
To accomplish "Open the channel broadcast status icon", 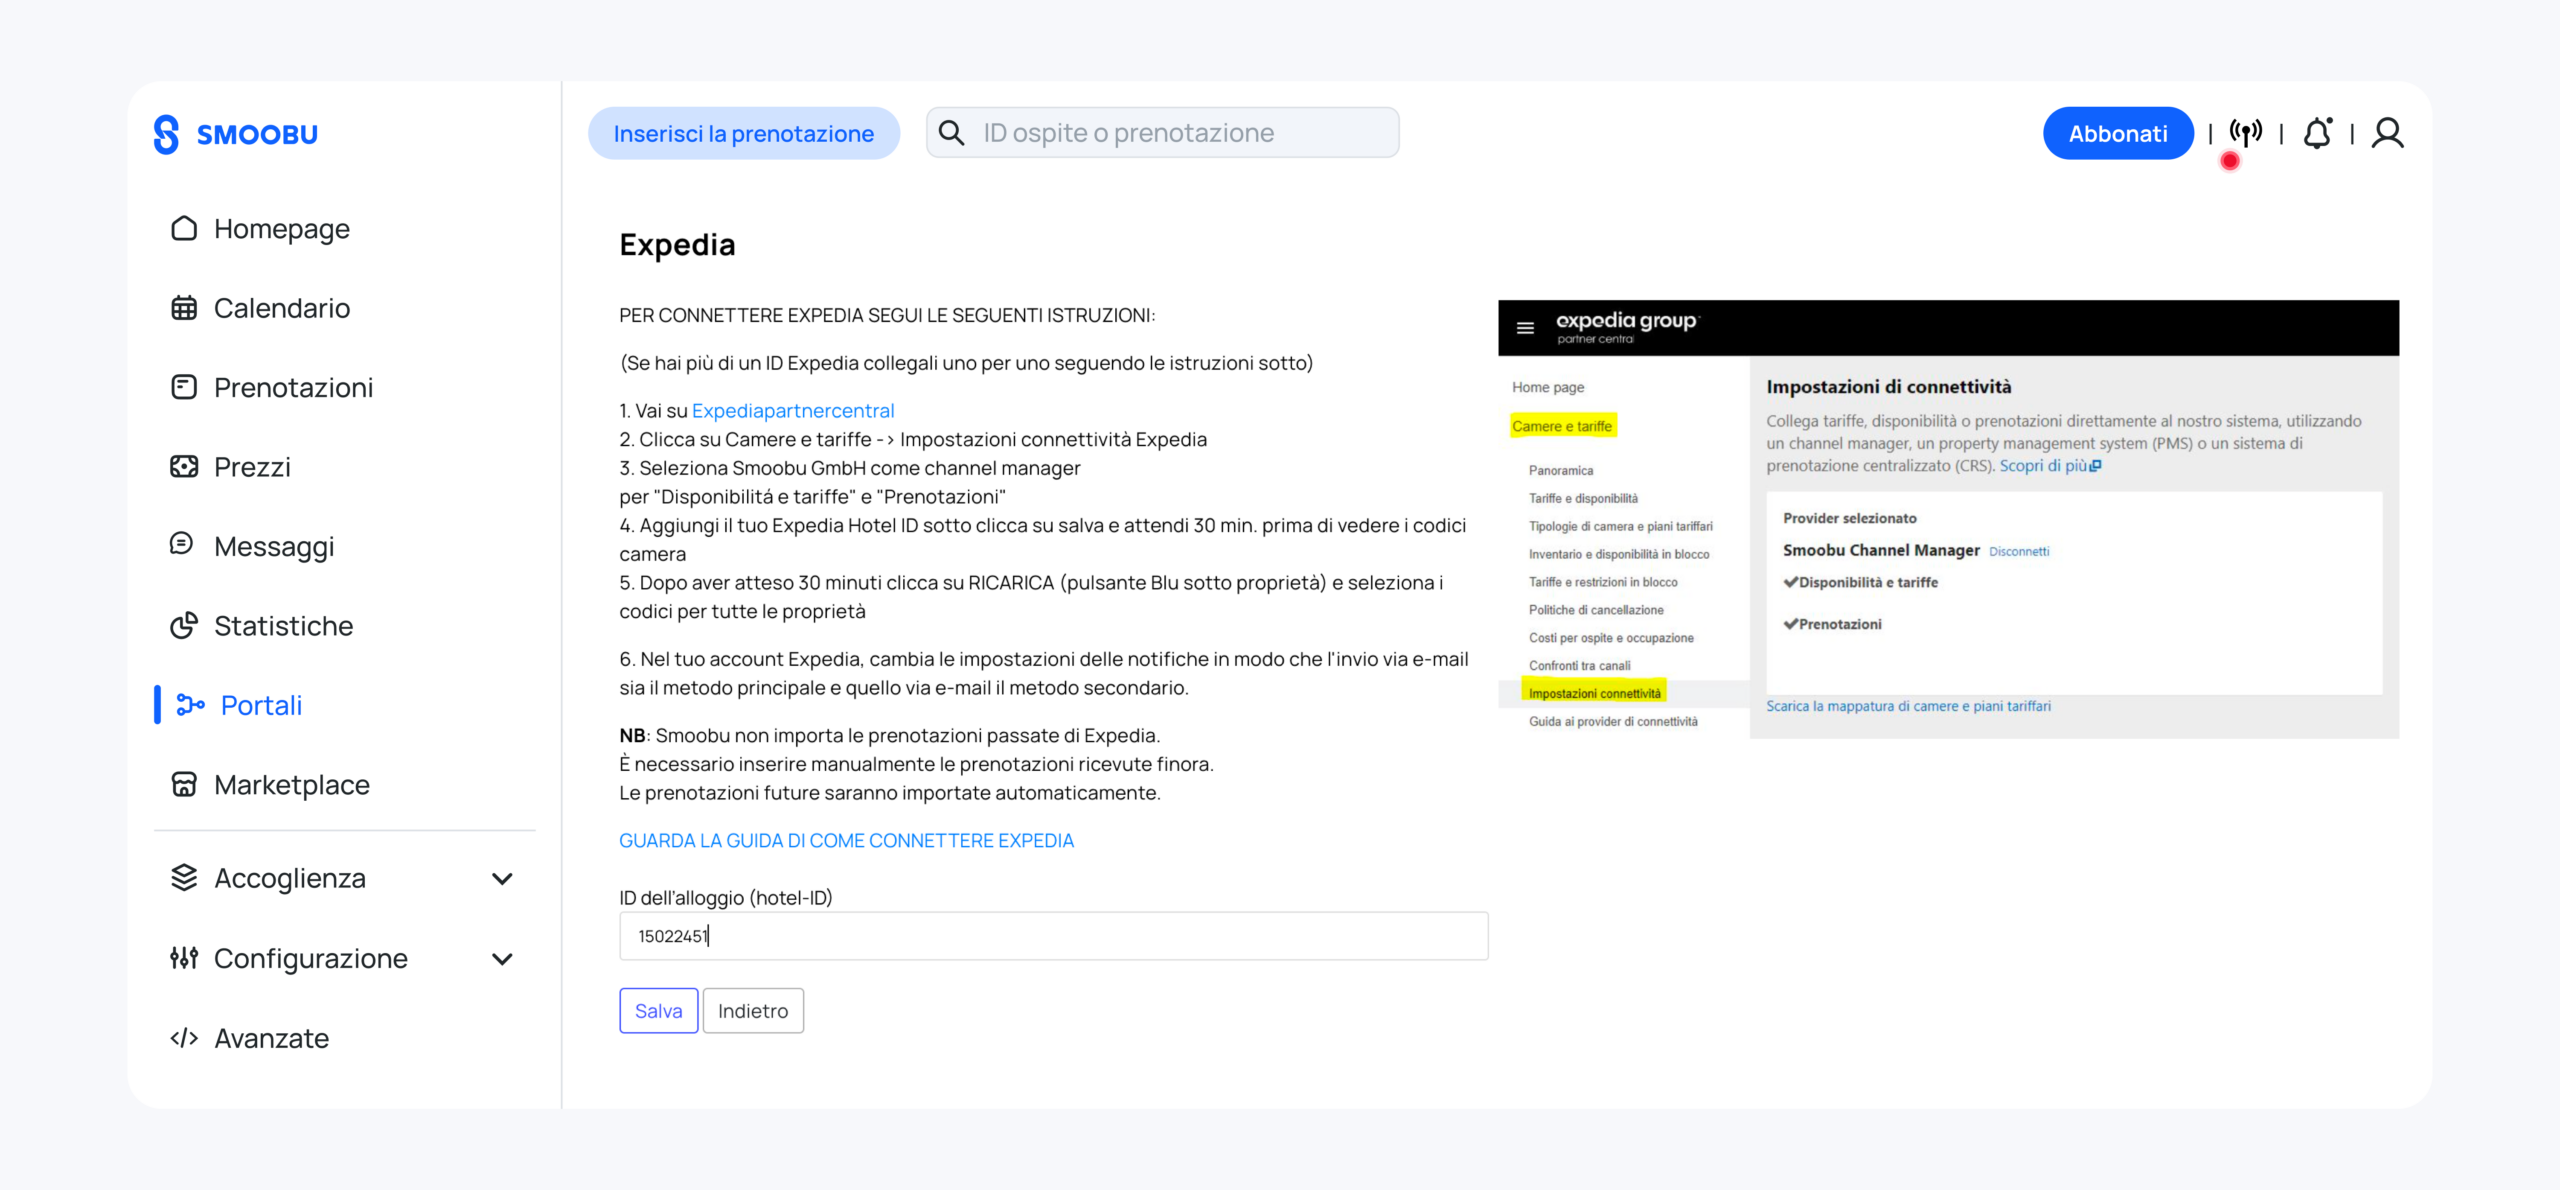I will point(2246,133).
